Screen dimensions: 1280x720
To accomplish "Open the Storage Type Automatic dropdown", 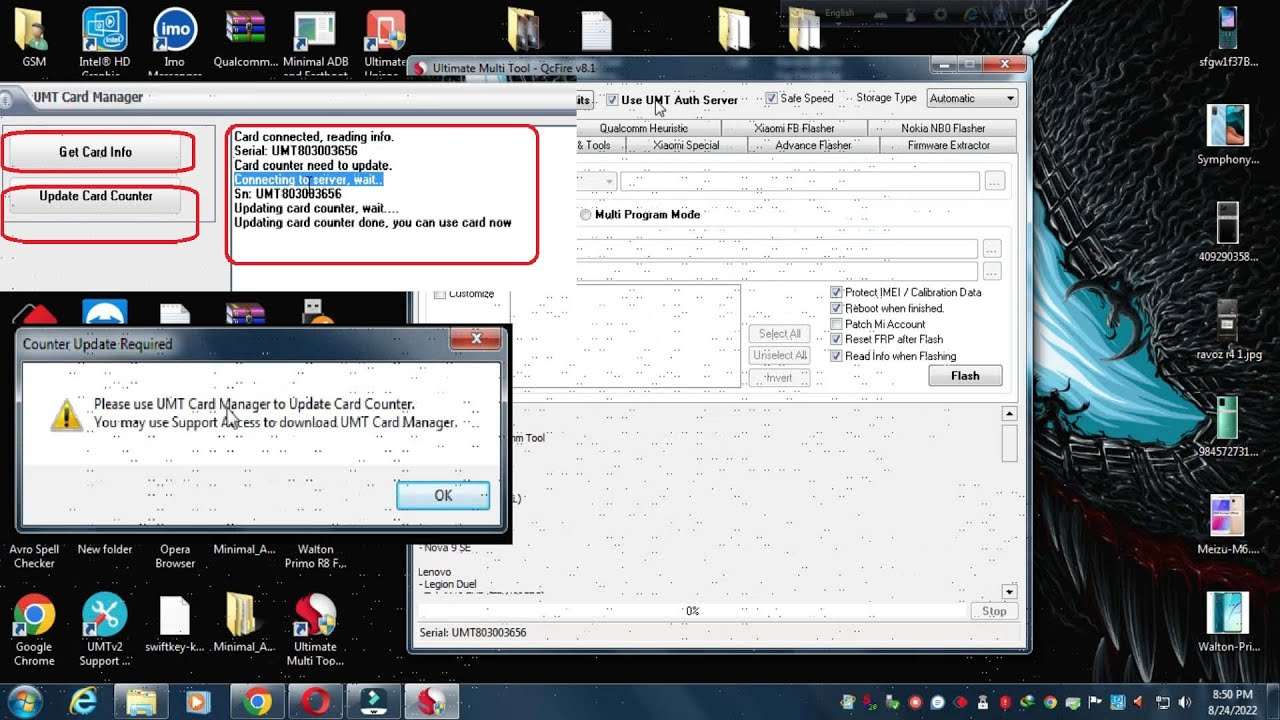I will [972, 98].
